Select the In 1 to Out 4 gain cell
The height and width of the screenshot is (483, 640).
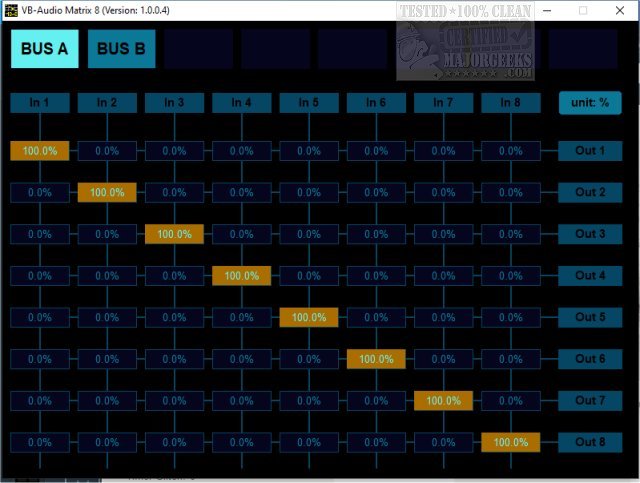point(40,276)
